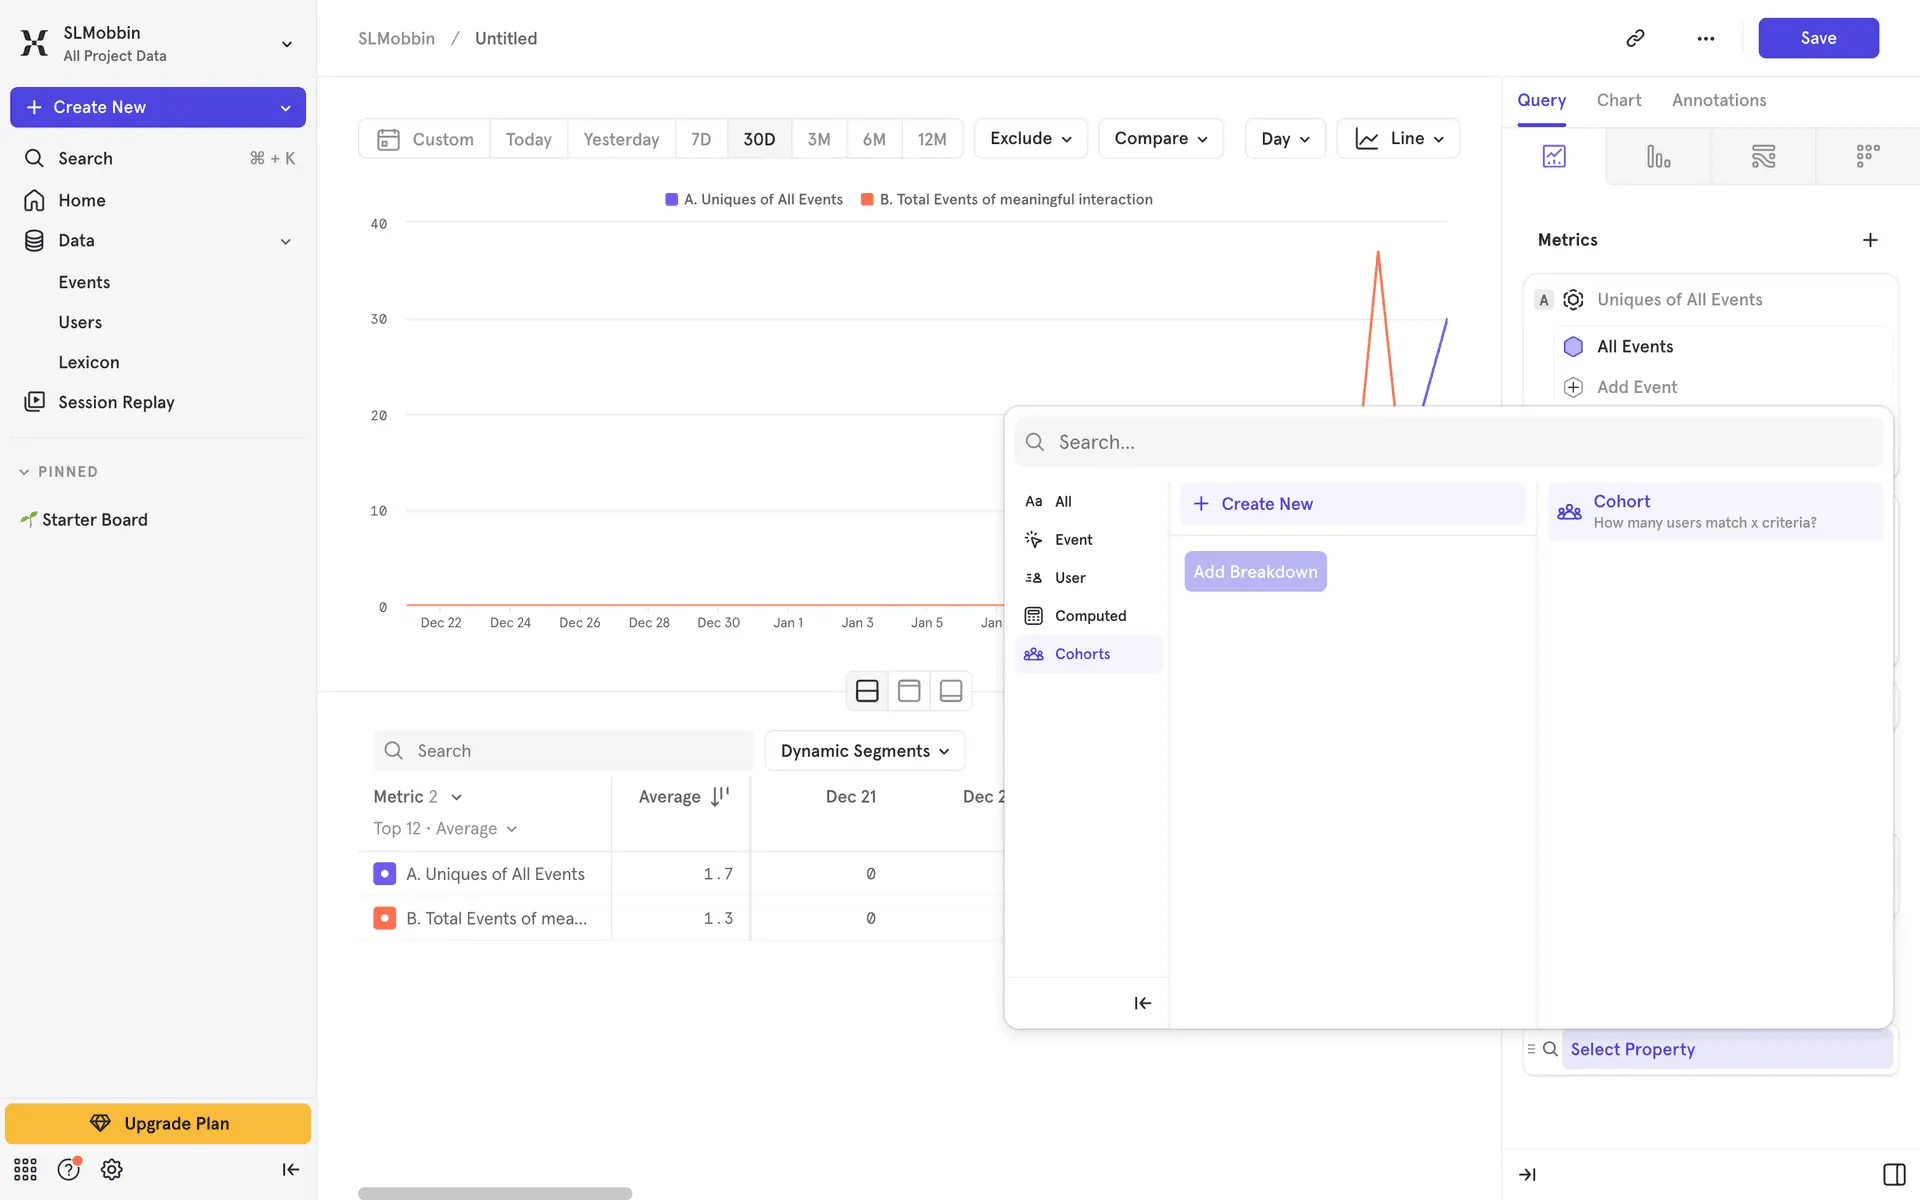Expand the Line chart type dropdown

pyautogui.click(x=1398, y=139)
